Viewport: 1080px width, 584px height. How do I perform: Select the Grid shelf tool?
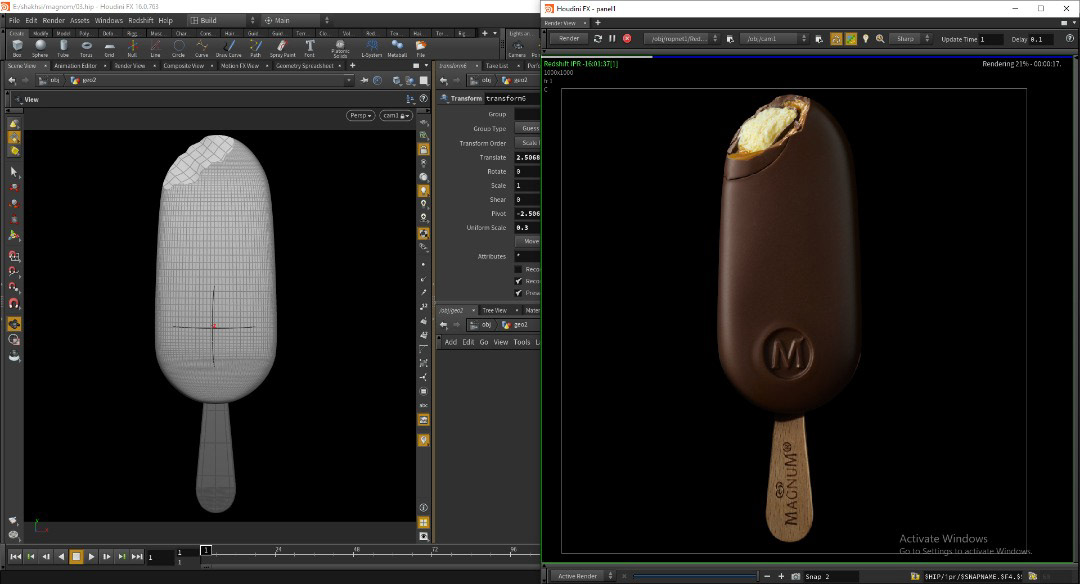110,48
